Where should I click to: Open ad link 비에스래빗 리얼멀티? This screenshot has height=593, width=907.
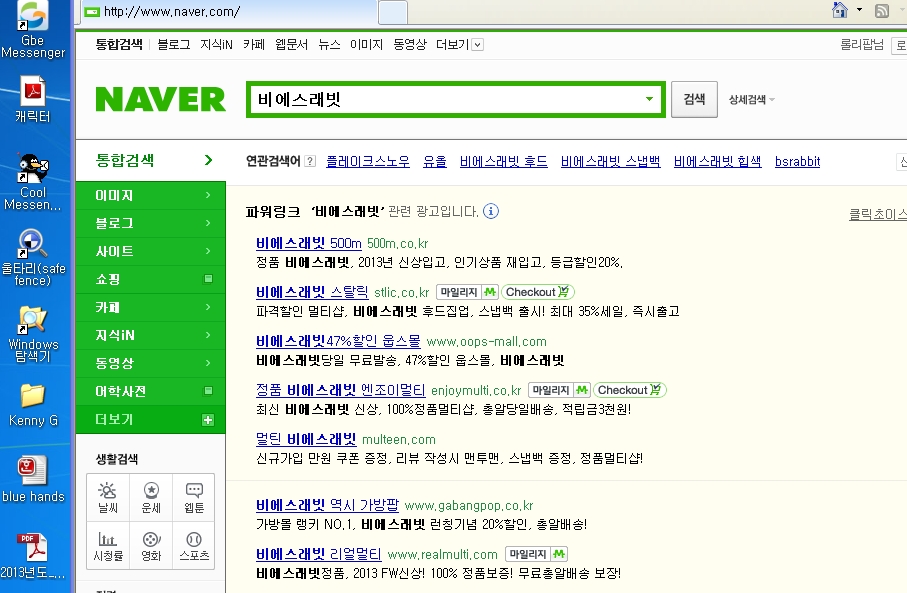click(318, 554)
